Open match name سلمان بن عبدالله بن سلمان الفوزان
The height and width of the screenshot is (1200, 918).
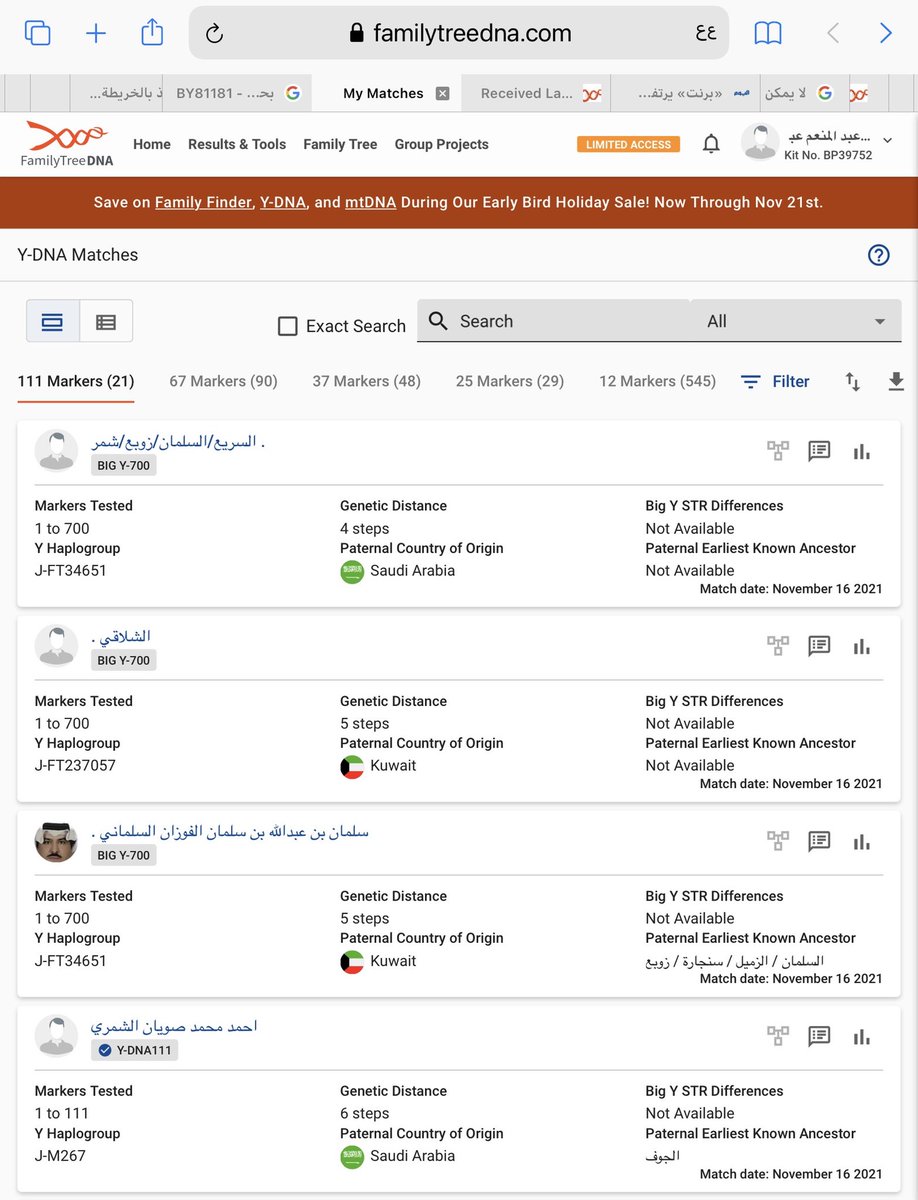click(x=230, y=832)
